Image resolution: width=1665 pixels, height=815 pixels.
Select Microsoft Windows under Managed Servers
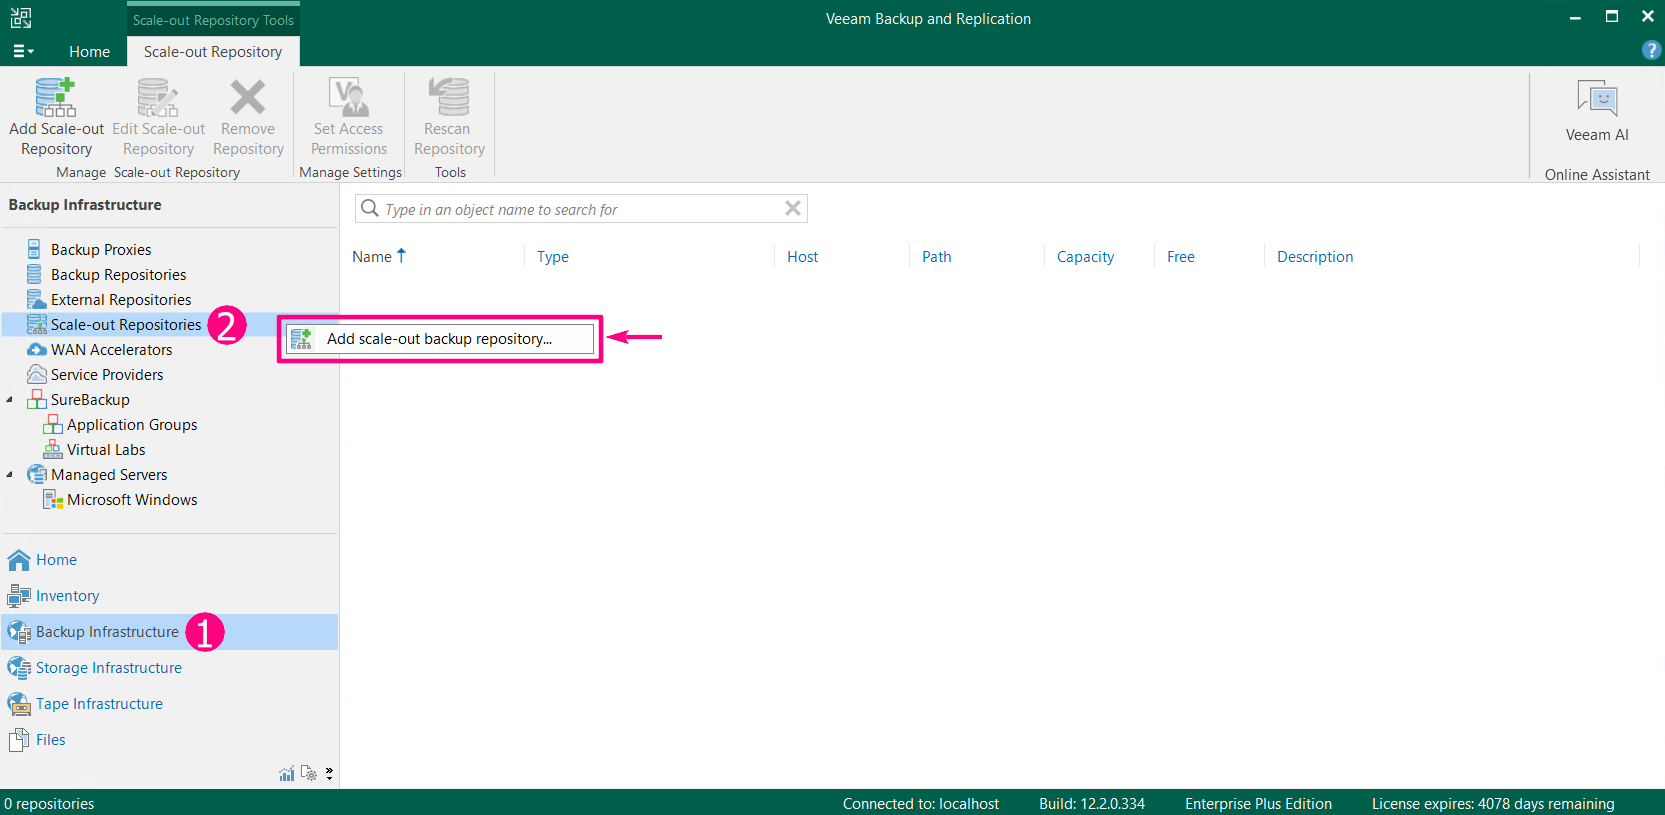[132, 499]
